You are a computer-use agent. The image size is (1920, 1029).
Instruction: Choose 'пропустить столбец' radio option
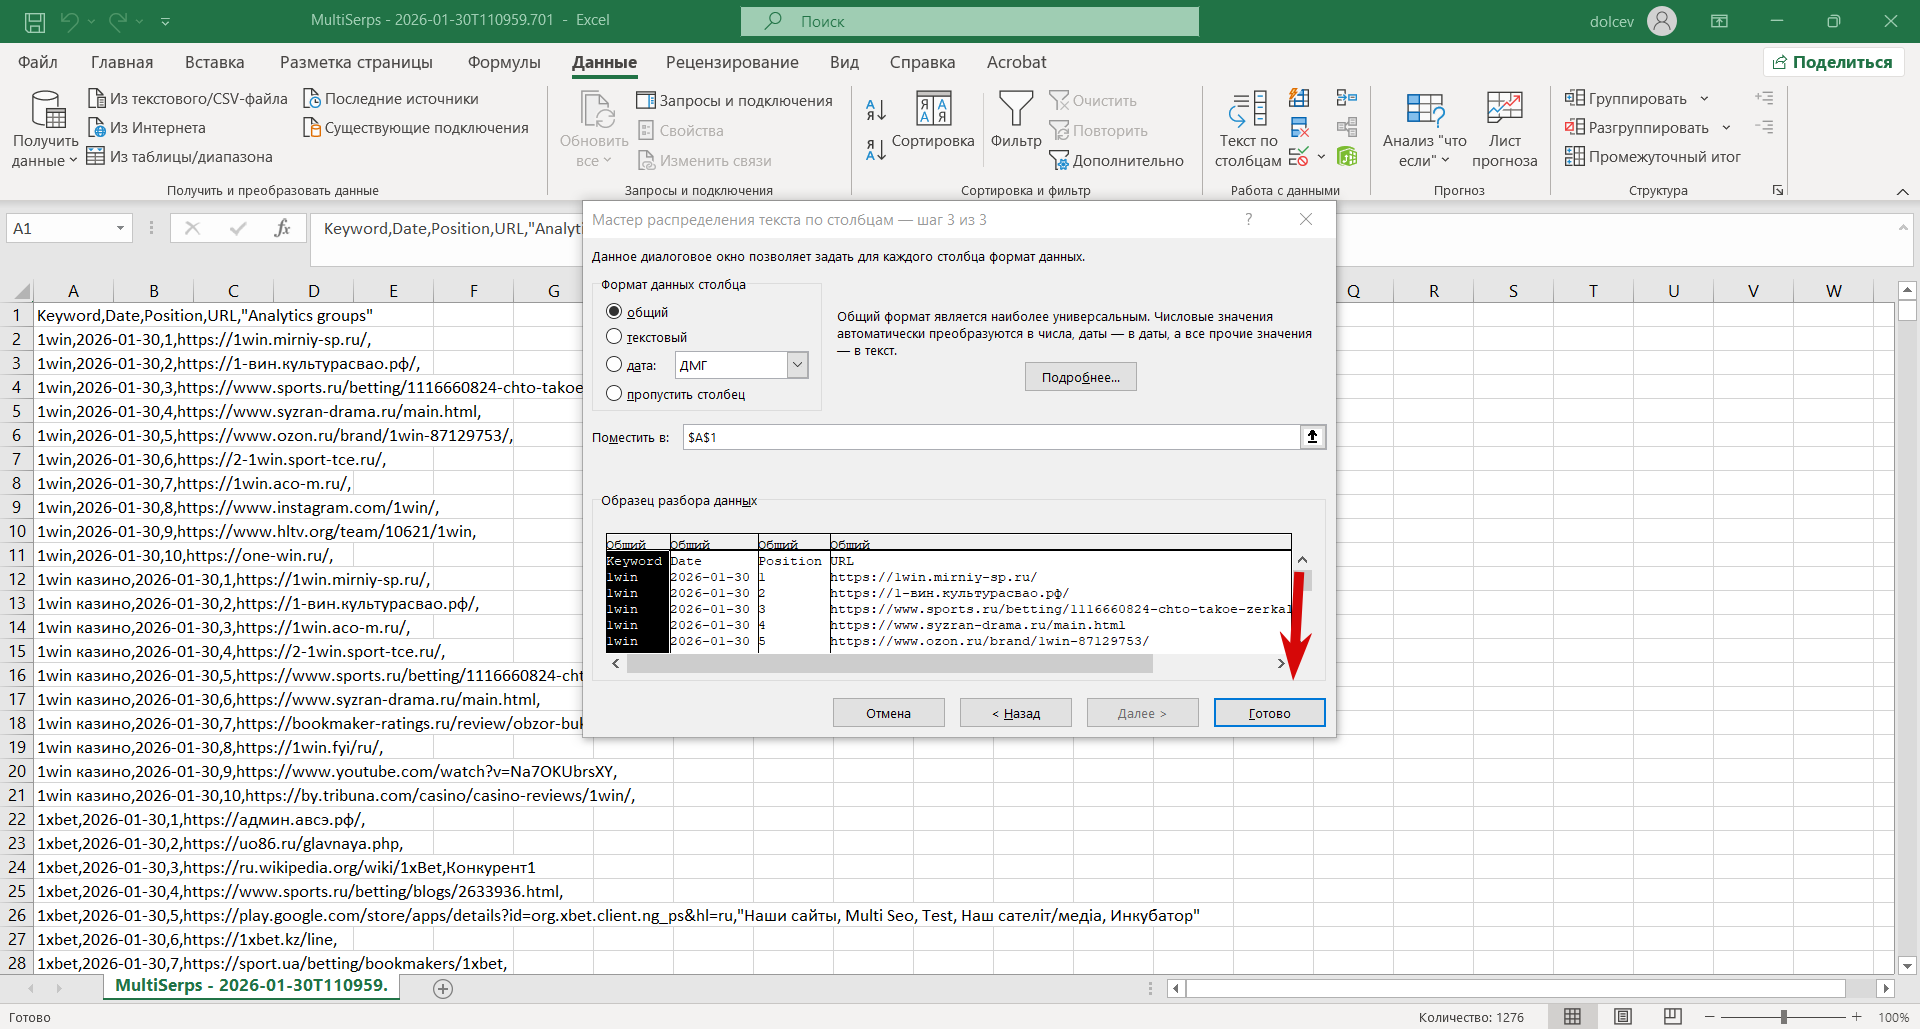pos(615,394)
